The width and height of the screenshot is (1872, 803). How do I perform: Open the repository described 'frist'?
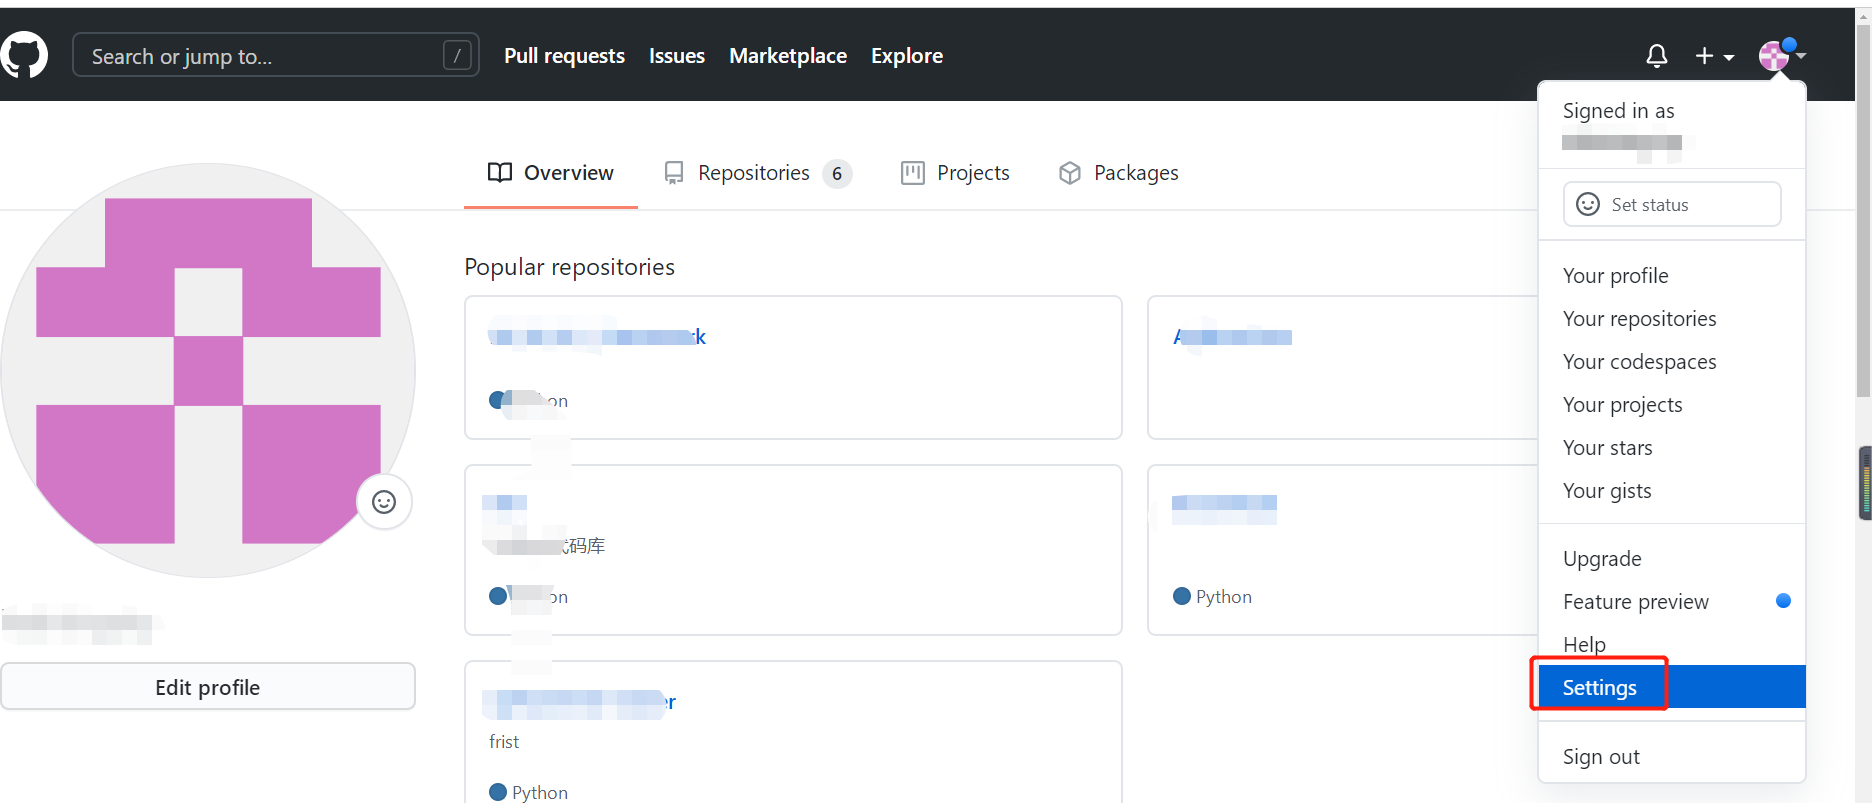click(x=579, y=703)
